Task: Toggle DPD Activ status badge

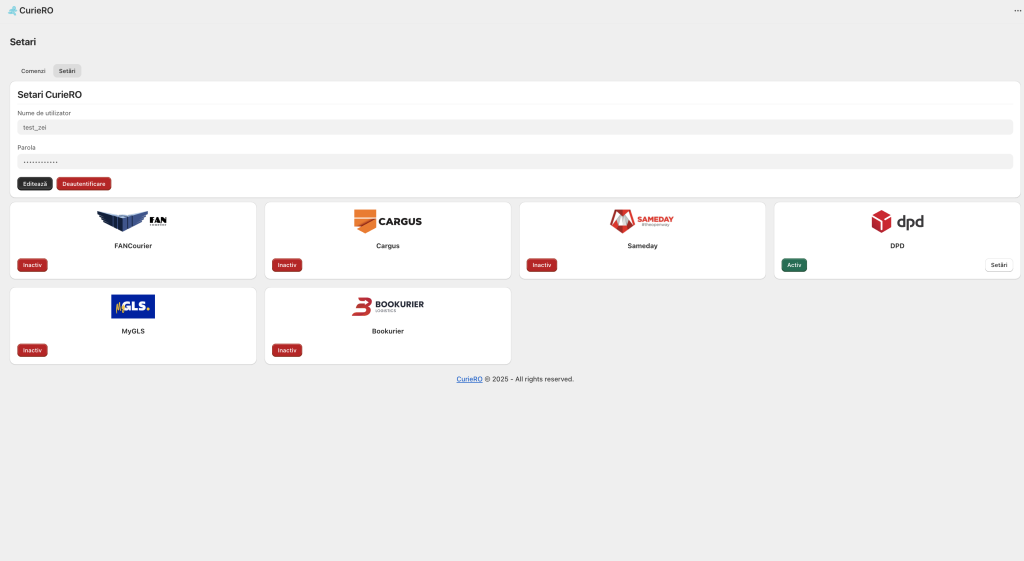Action: 794,265
